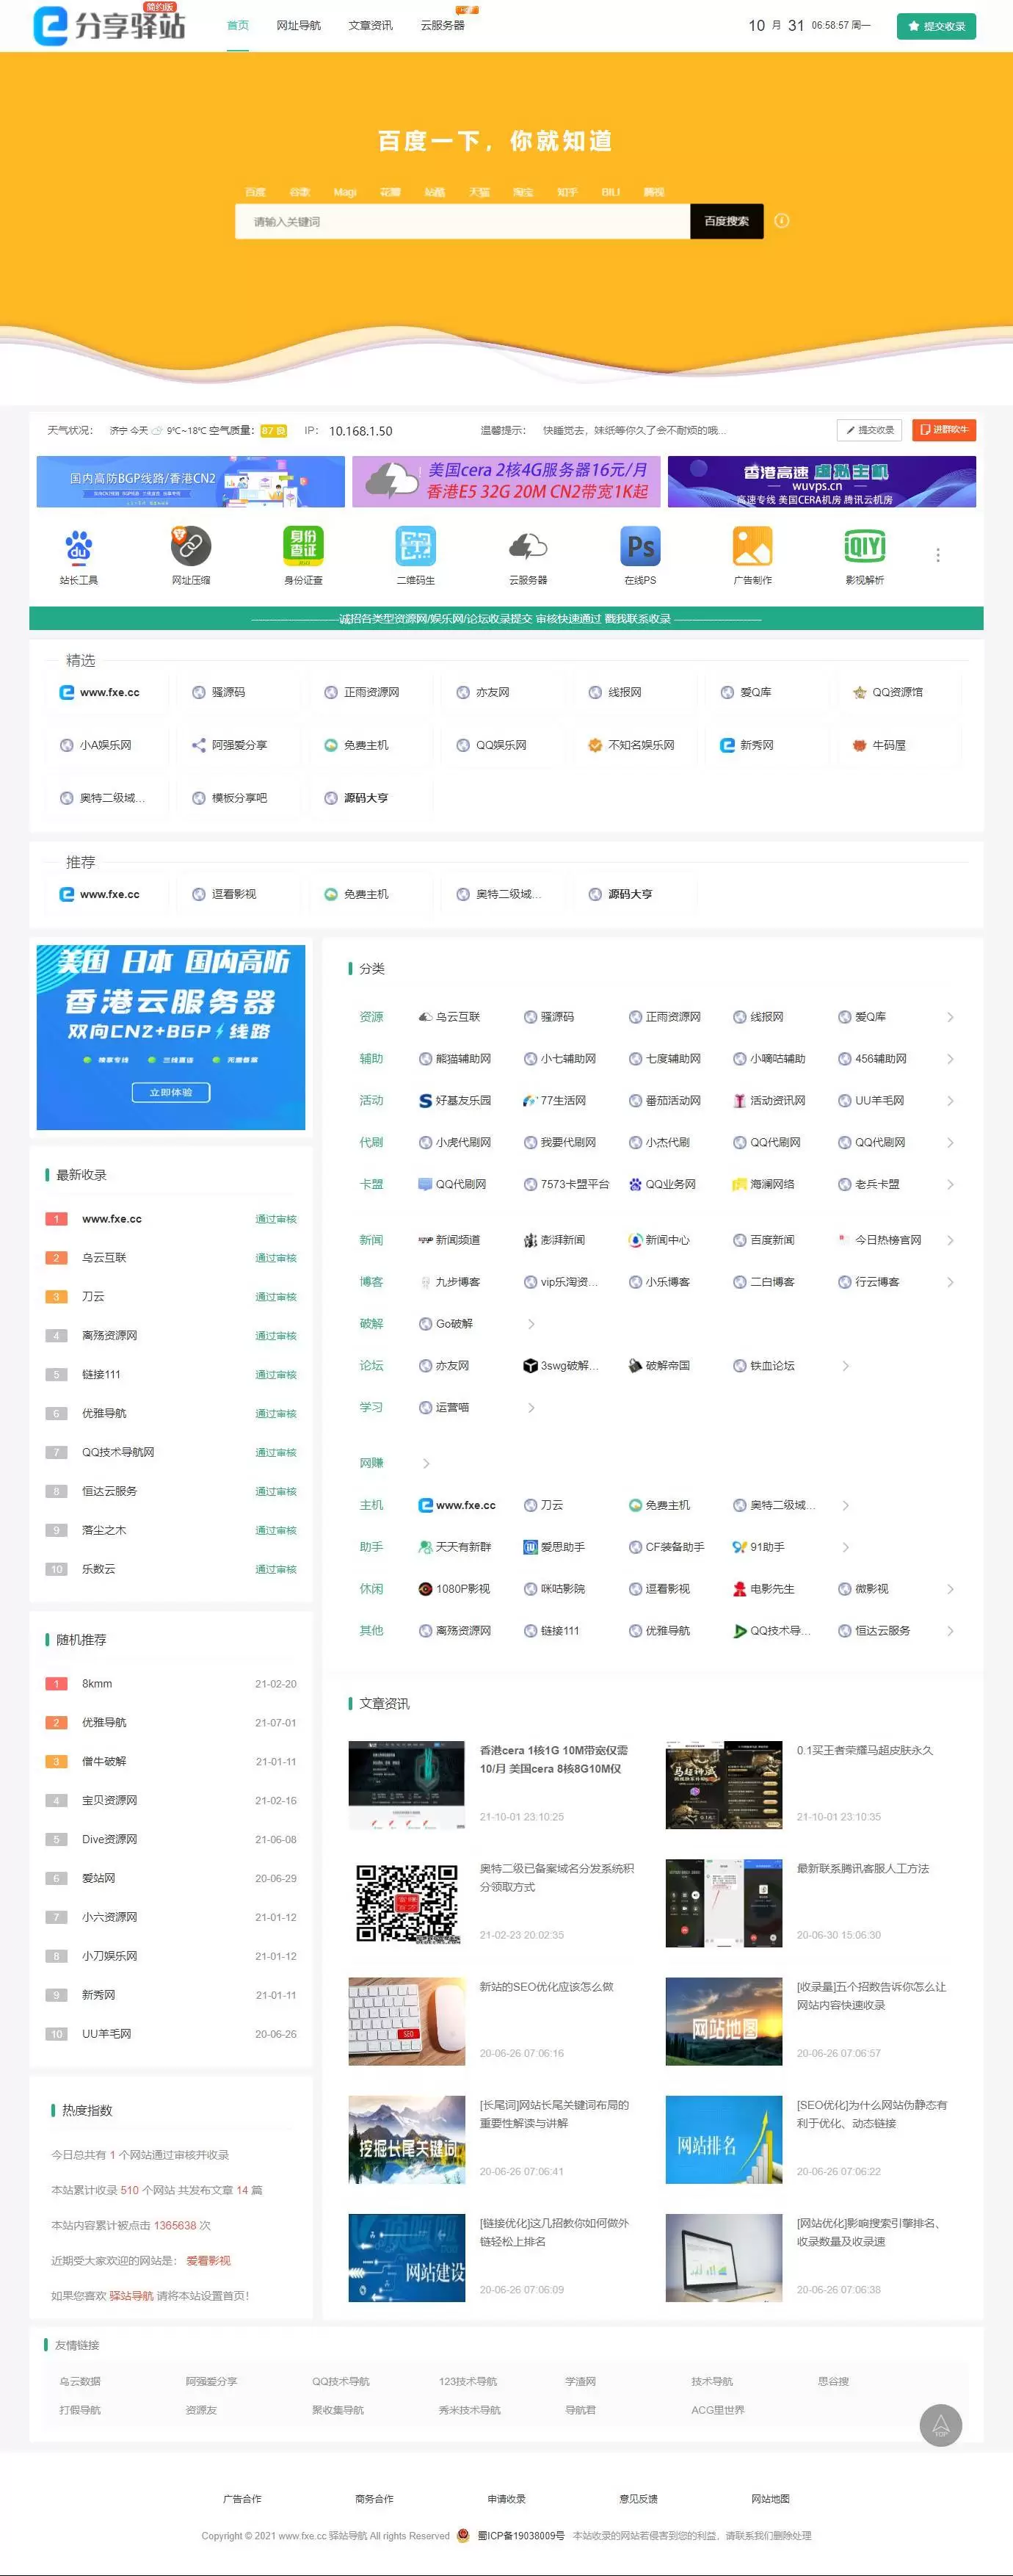The height and width of the screenshot is (2576, 1013).
Task: Open 网站地图 footer link
Action: [770, 2498]
